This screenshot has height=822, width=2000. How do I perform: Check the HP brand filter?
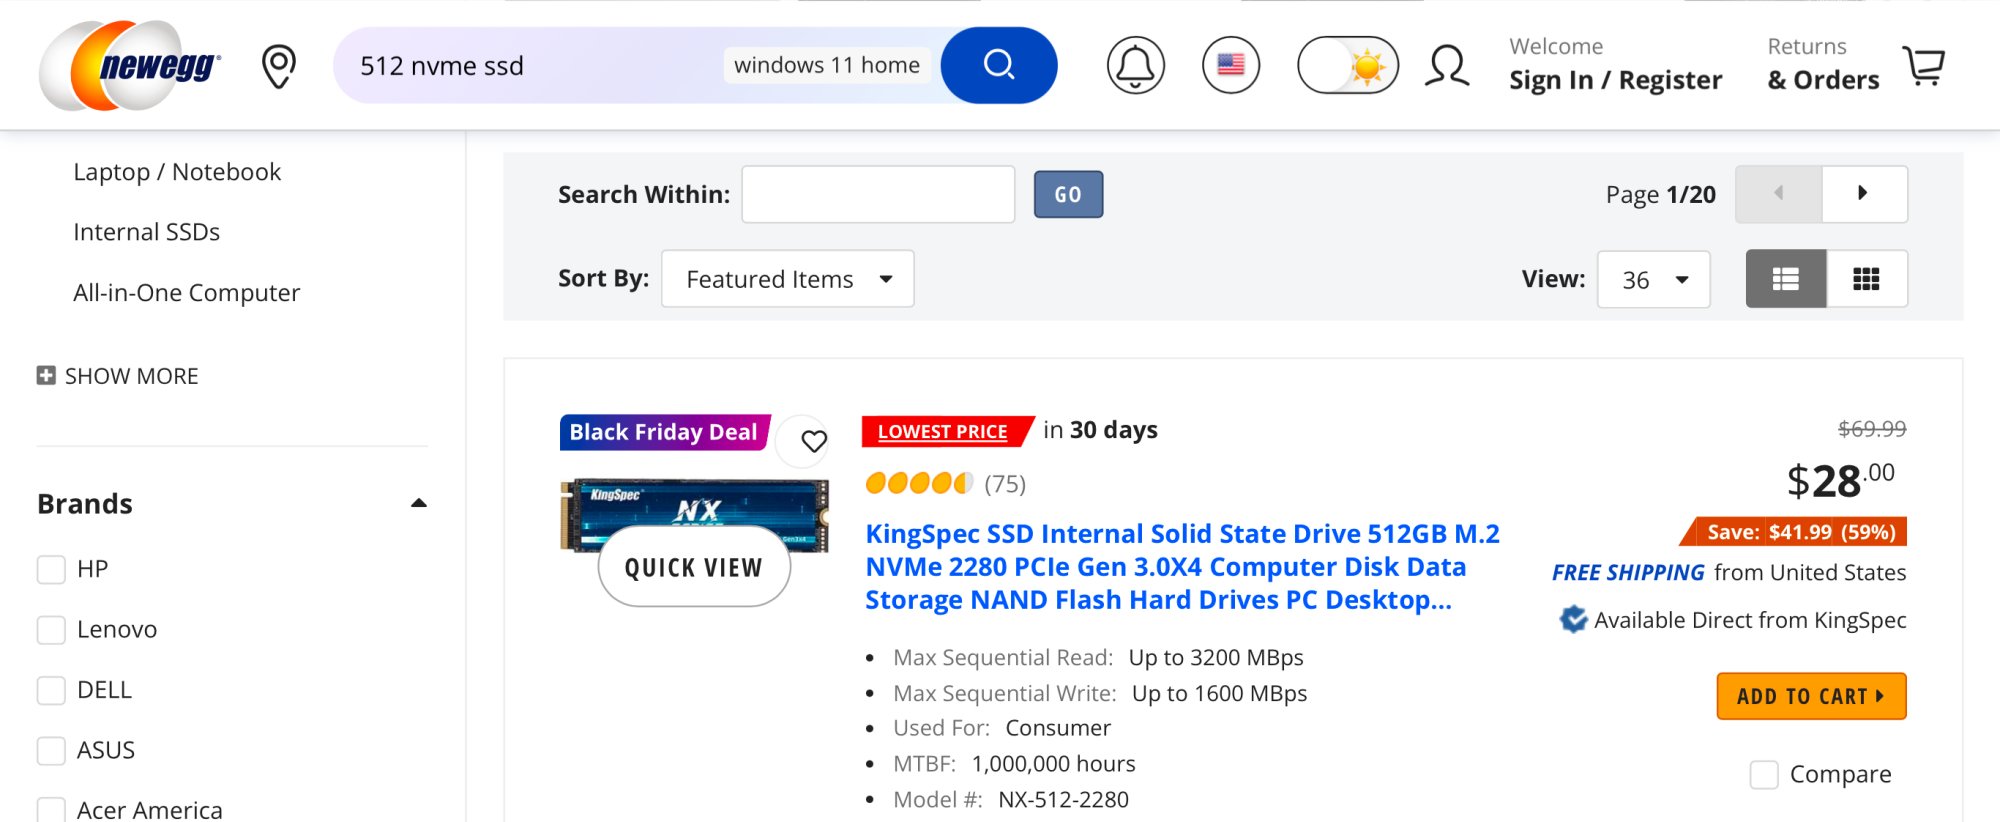click(x=51, y=570)
